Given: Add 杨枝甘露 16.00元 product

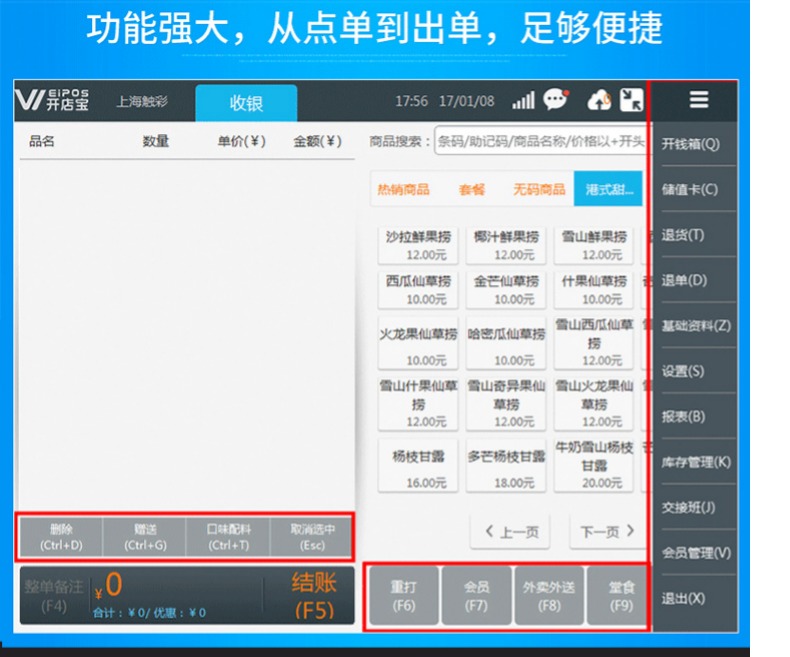Looking at the screenshot, I should 418,466.
